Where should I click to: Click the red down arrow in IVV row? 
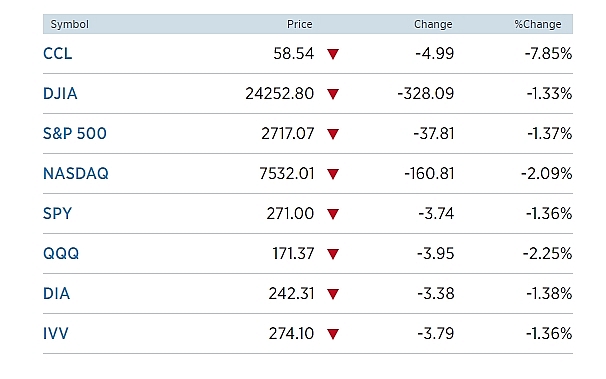coord(333,334)
